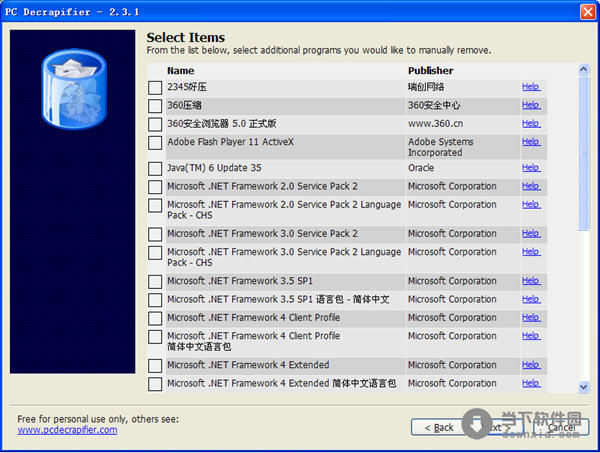The image size is (600, 453).
Task: Check the 360压缩 checkbox
Action: (155, 106)
